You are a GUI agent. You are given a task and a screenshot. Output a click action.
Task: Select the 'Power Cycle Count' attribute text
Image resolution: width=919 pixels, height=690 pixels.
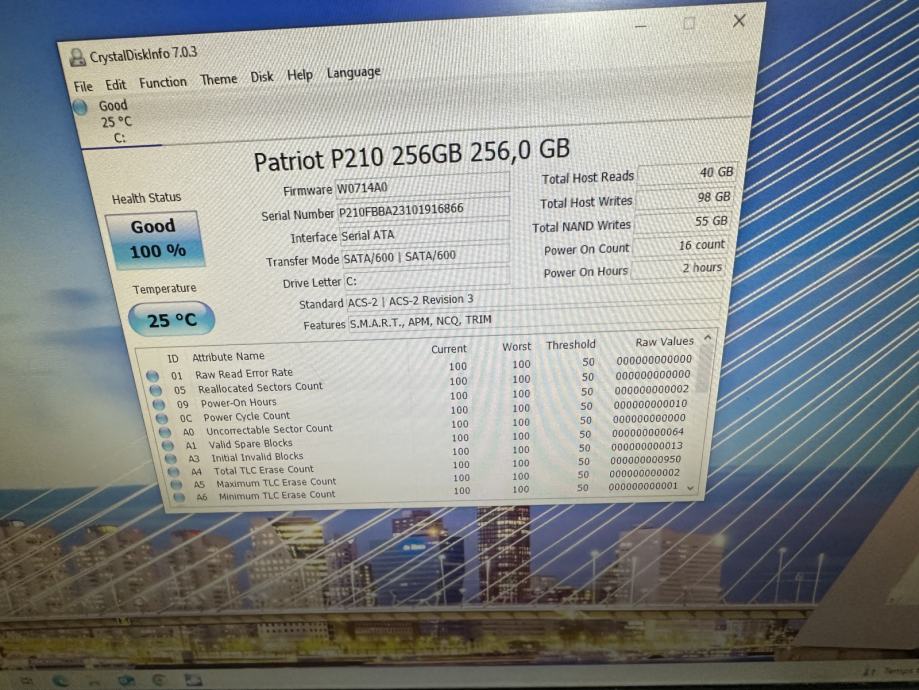click(x=246, y=416)
